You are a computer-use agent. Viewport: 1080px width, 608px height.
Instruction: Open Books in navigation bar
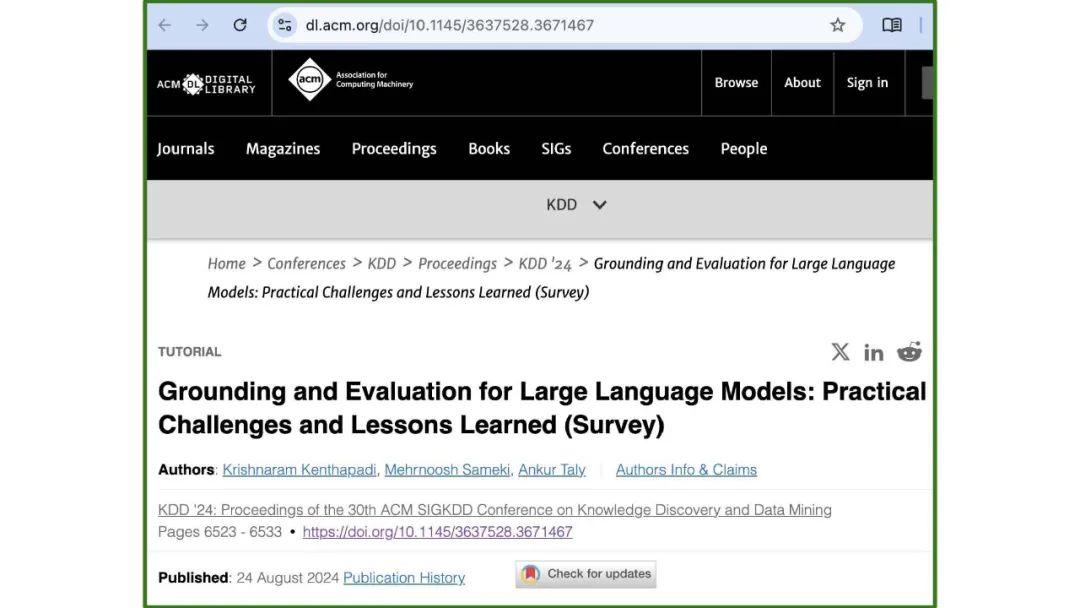[x=489, y=149]
